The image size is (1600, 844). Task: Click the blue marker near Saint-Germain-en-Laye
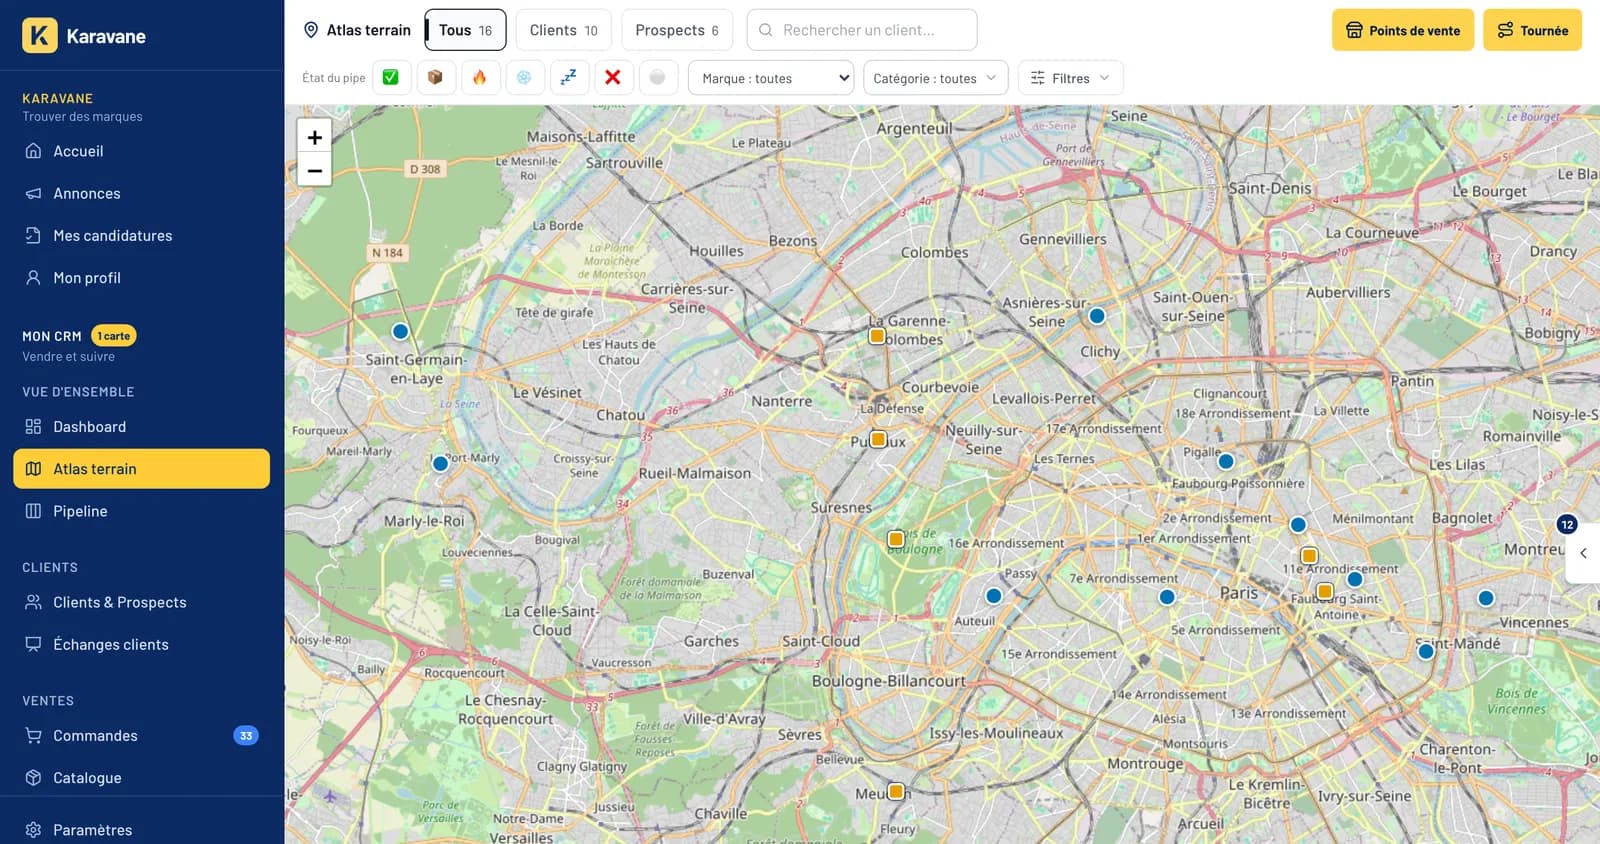click(400, 331)
